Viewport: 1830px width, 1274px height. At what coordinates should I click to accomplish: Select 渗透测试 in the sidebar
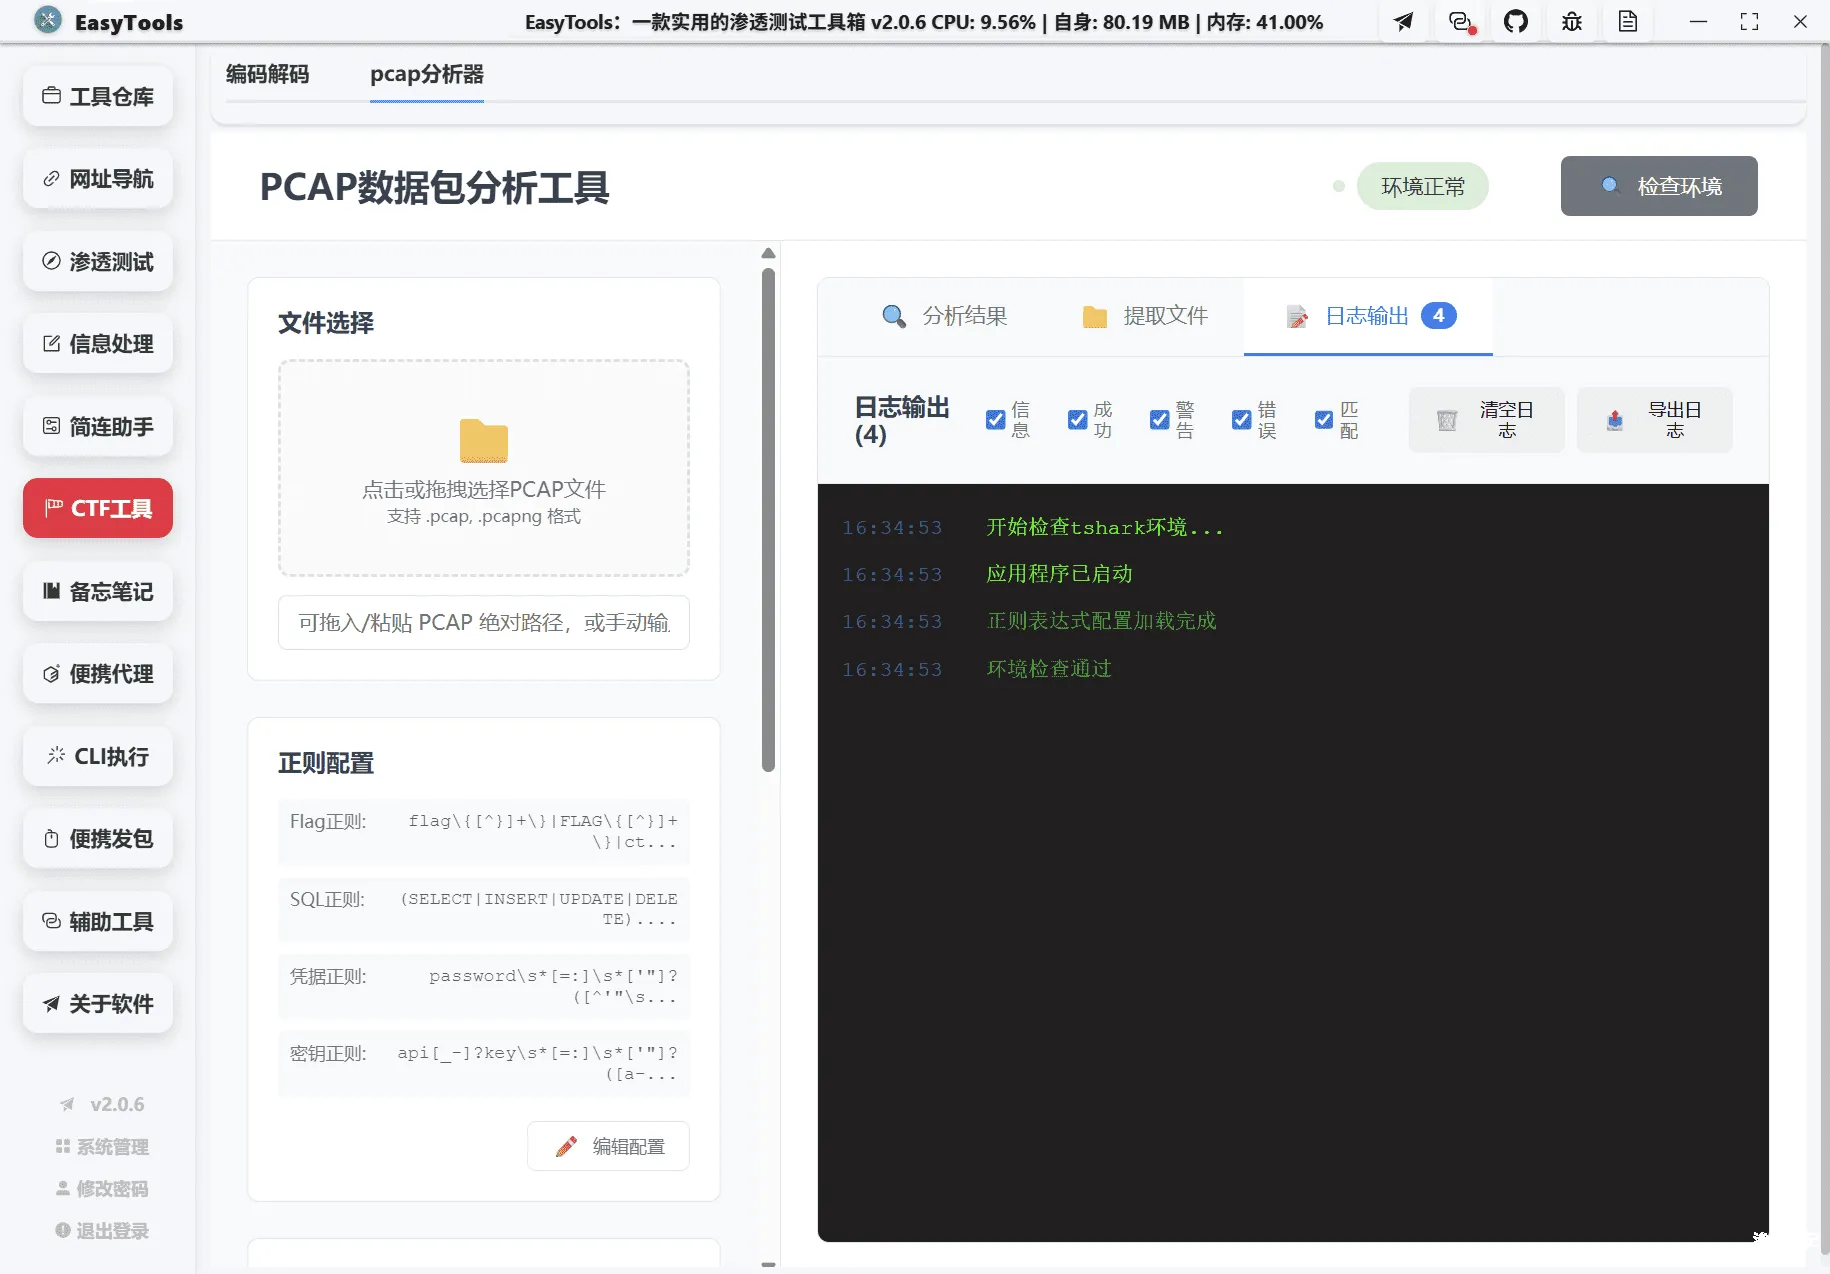point(97,261)
